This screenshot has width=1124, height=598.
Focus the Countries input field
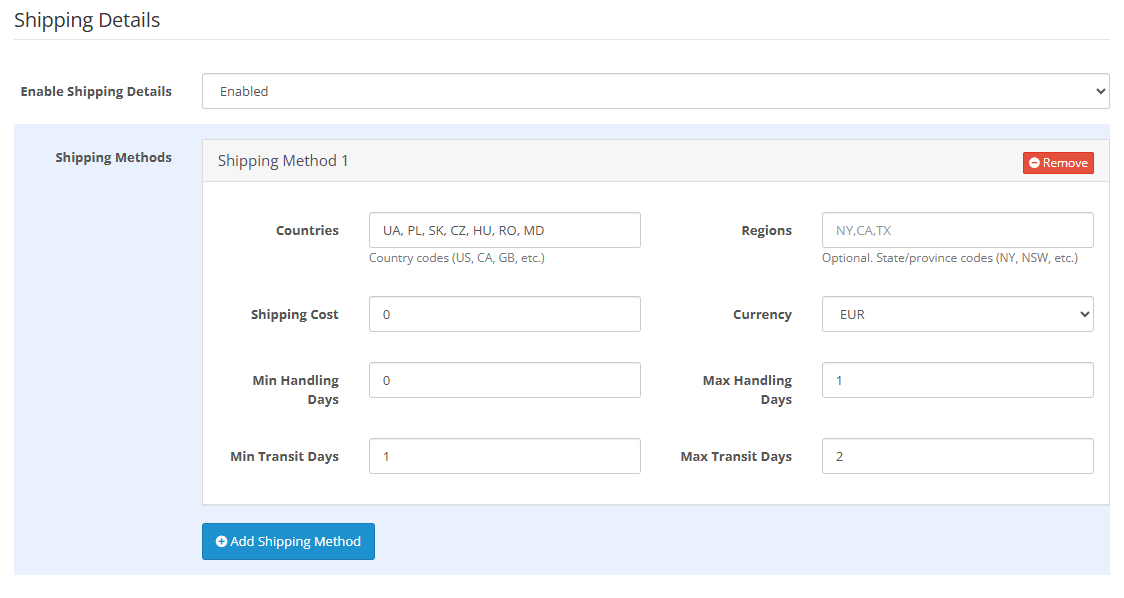tap(504, 230)
